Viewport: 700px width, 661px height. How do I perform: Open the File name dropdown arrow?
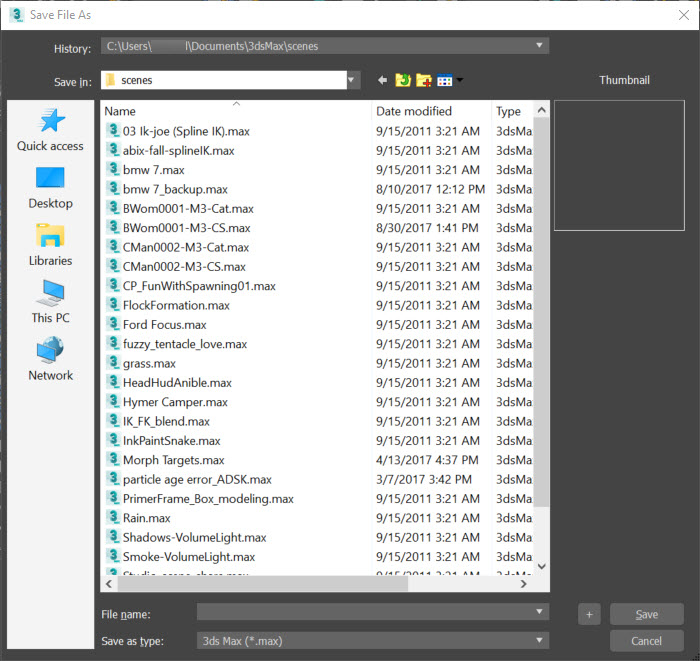coord(539,611)
